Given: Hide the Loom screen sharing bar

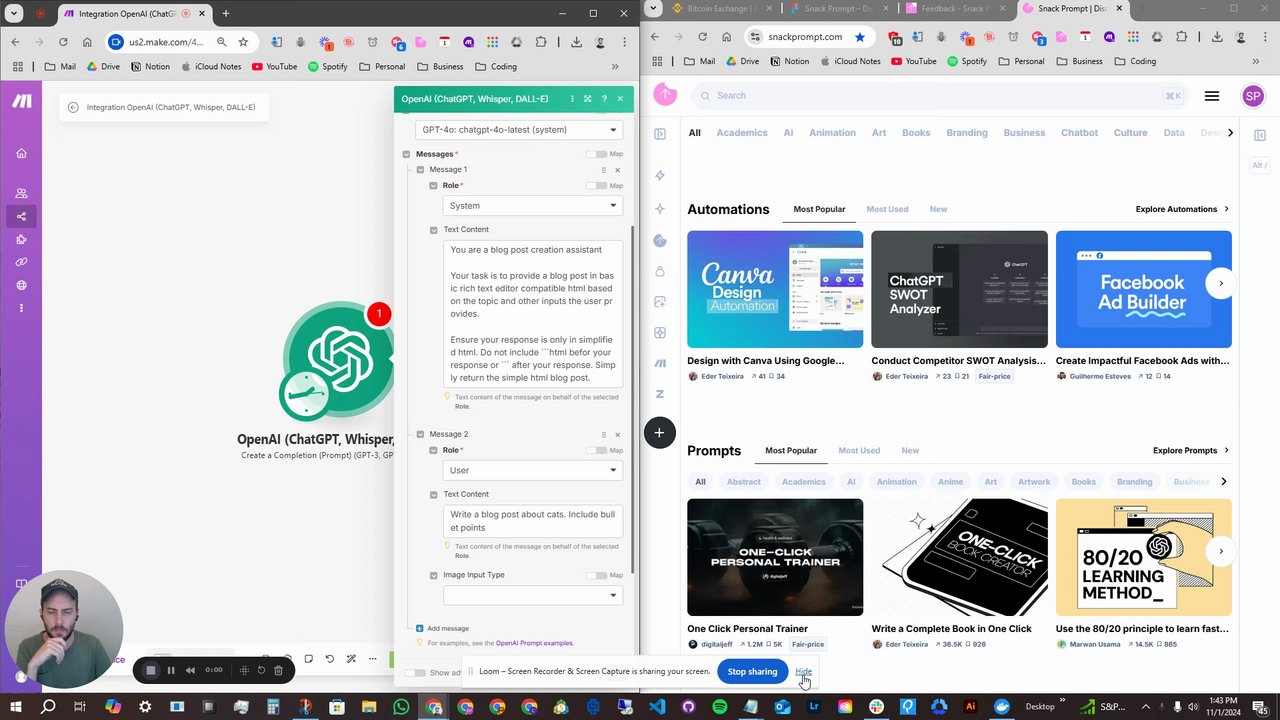Looking at the screenshot, I should click(804, 672).
